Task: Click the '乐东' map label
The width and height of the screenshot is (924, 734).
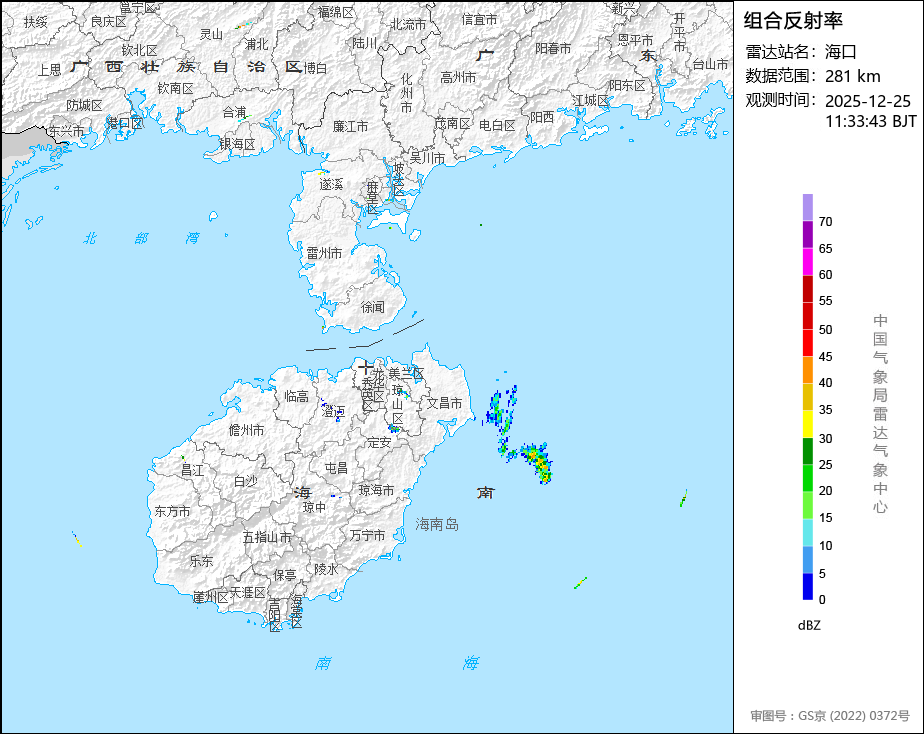Action: point(201,561)
